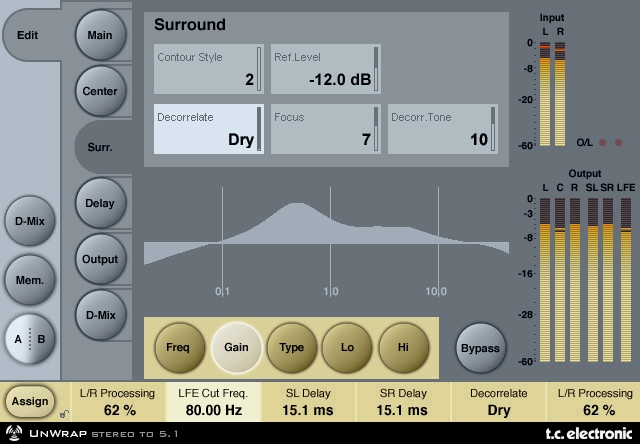Click the EQ contour curve display

327,241
